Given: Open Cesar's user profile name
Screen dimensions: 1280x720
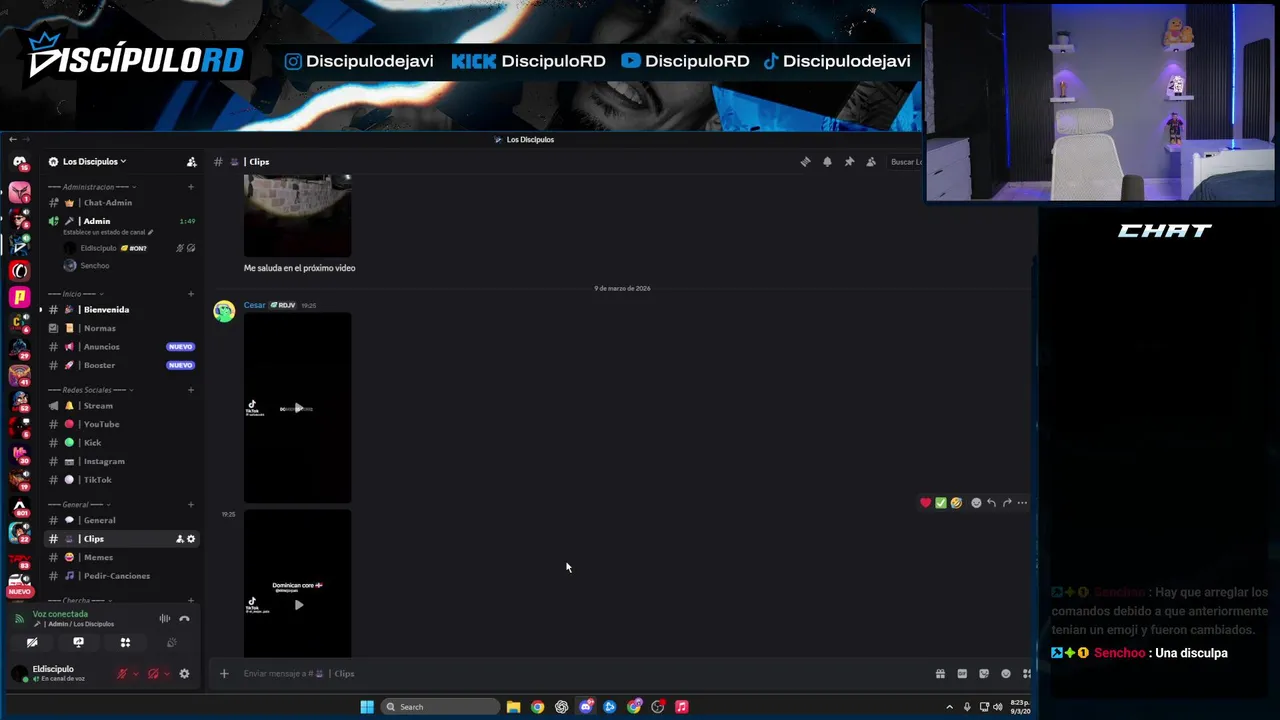Looking at the screenshot, I should [255, 305].
